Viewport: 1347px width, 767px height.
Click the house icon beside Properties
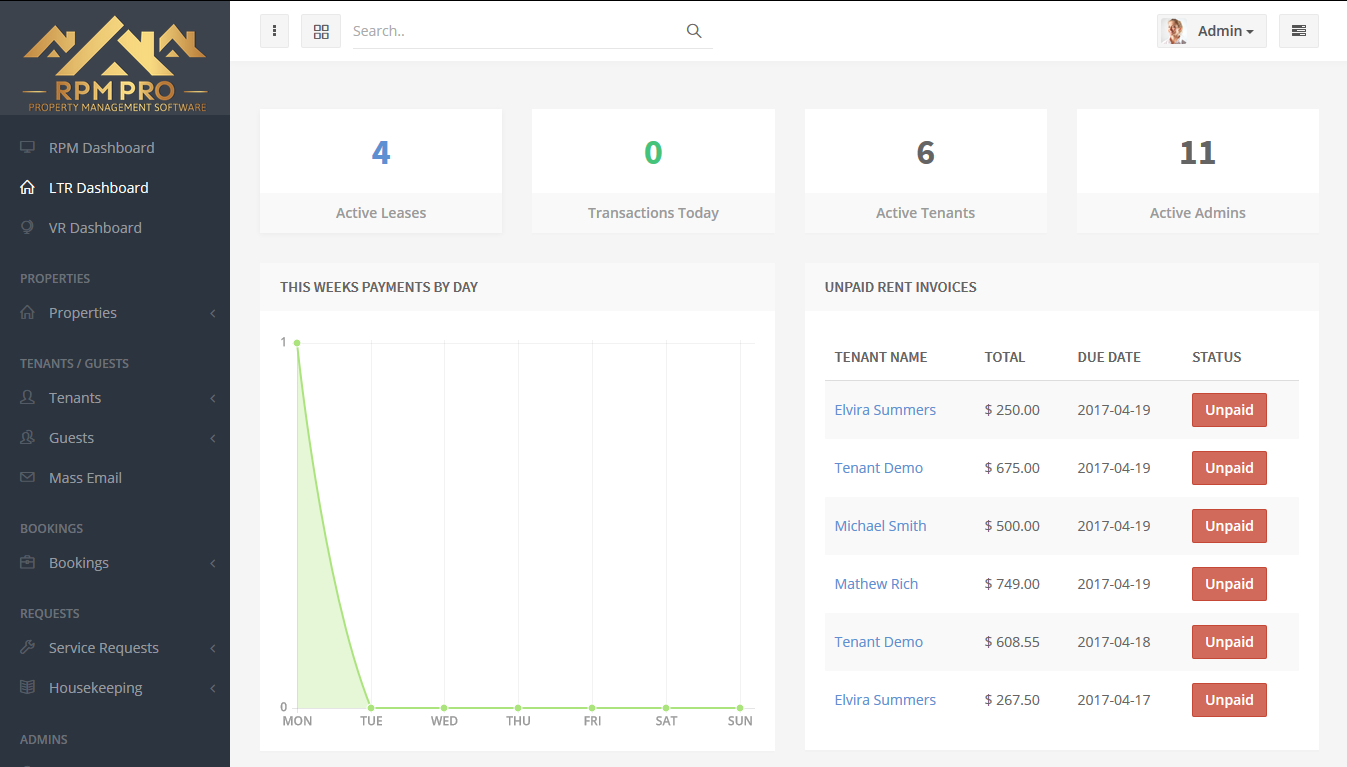pos(27,312)
